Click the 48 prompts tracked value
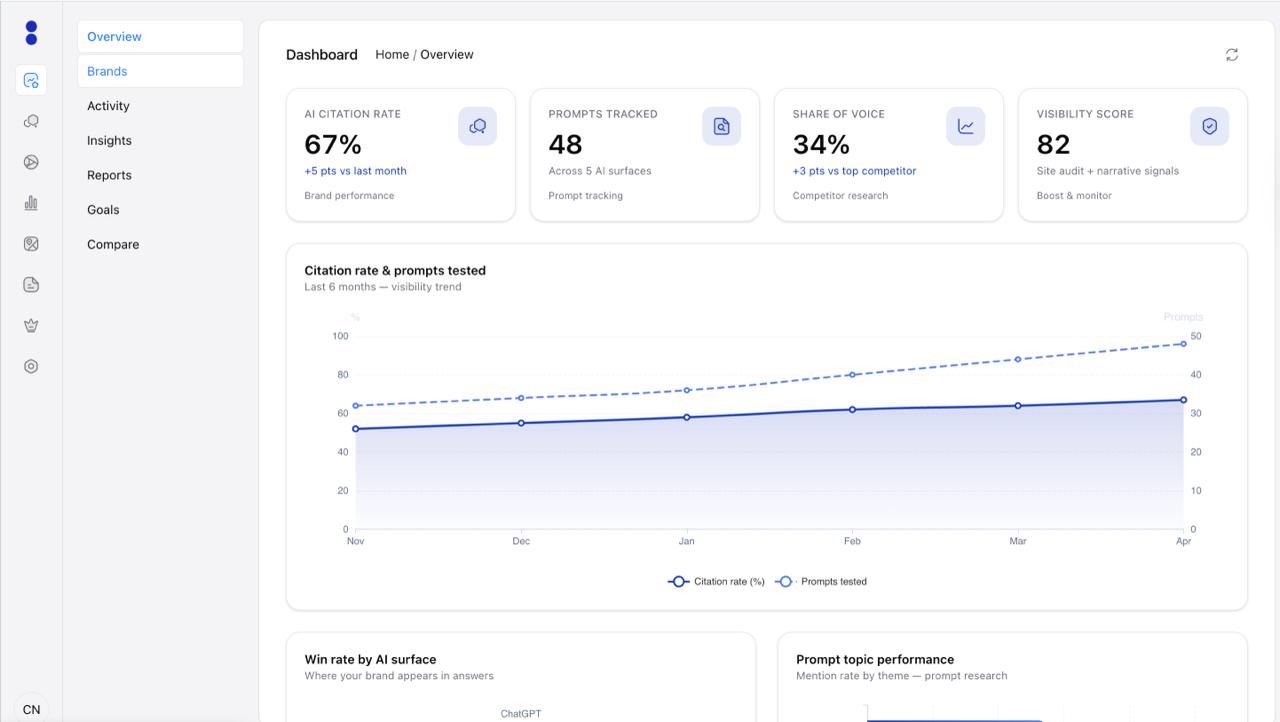 [x=565, y=144]
